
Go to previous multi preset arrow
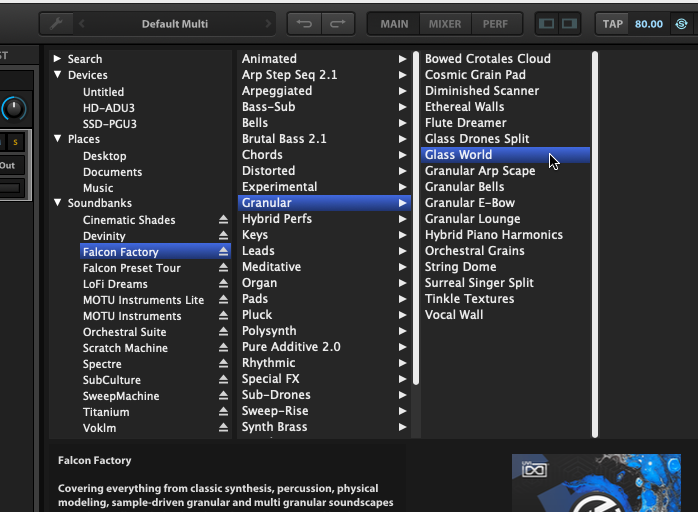[x=81, y=24]
